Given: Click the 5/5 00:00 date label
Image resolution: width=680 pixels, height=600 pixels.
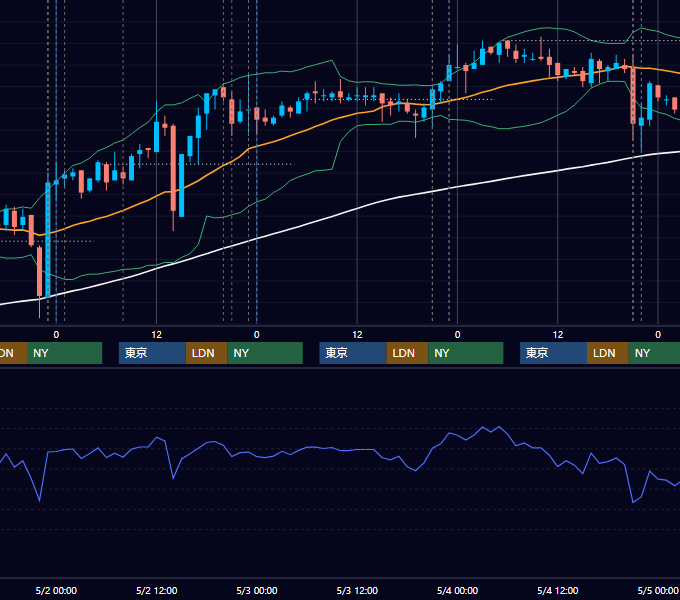Looking at the screenshot, I should 658,590.
